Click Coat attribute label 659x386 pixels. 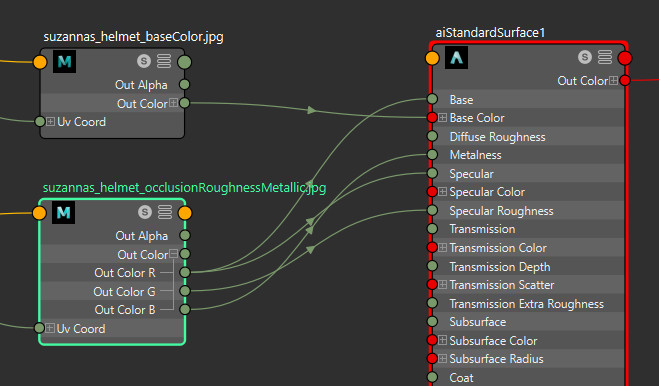(461, 378)
